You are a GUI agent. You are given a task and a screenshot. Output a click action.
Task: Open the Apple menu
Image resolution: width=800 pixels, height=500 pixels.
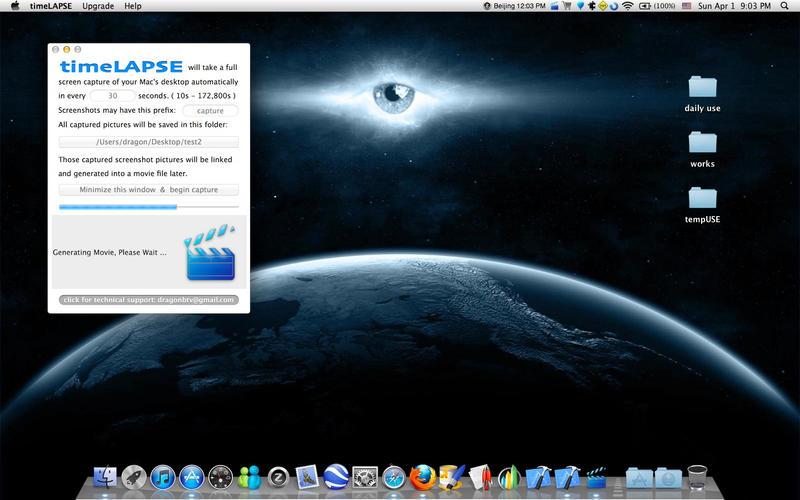(x=15, y=6)
